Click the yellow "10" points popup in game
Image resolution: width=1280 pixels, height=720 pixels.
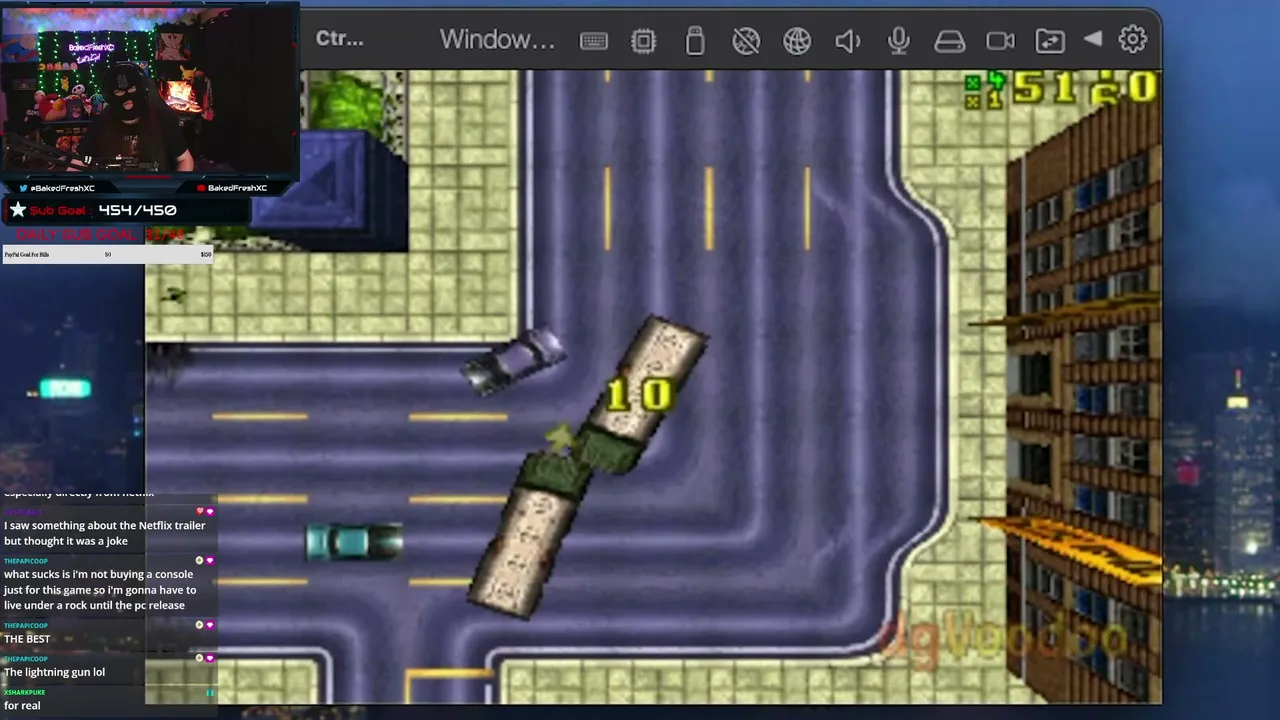coord(639,394)
